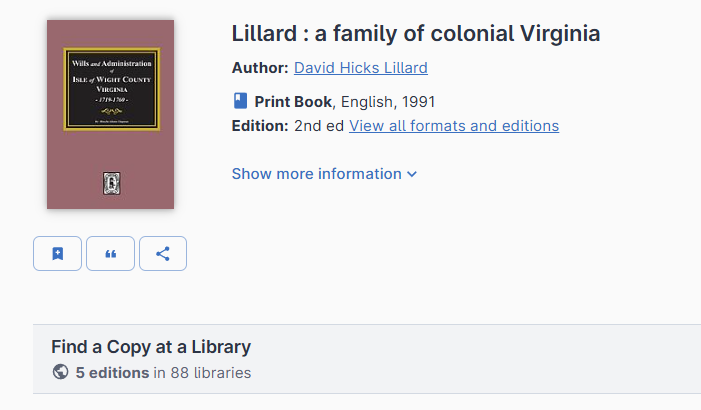The width and height of the screenshot is (701, 410).
Task: View all formats and editions
Action: point(454,126)
